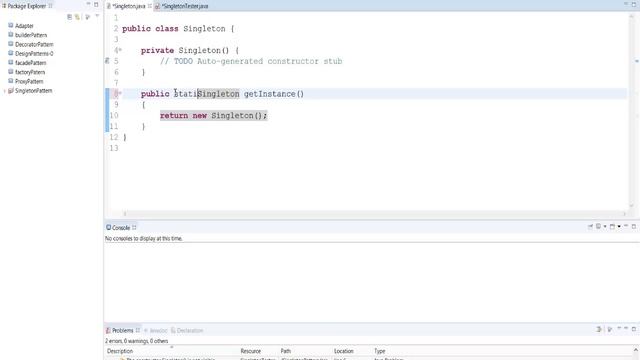Viewport: 640px width, 360px height.
Task: Maximize the Problems view
Action: point(634,329)
